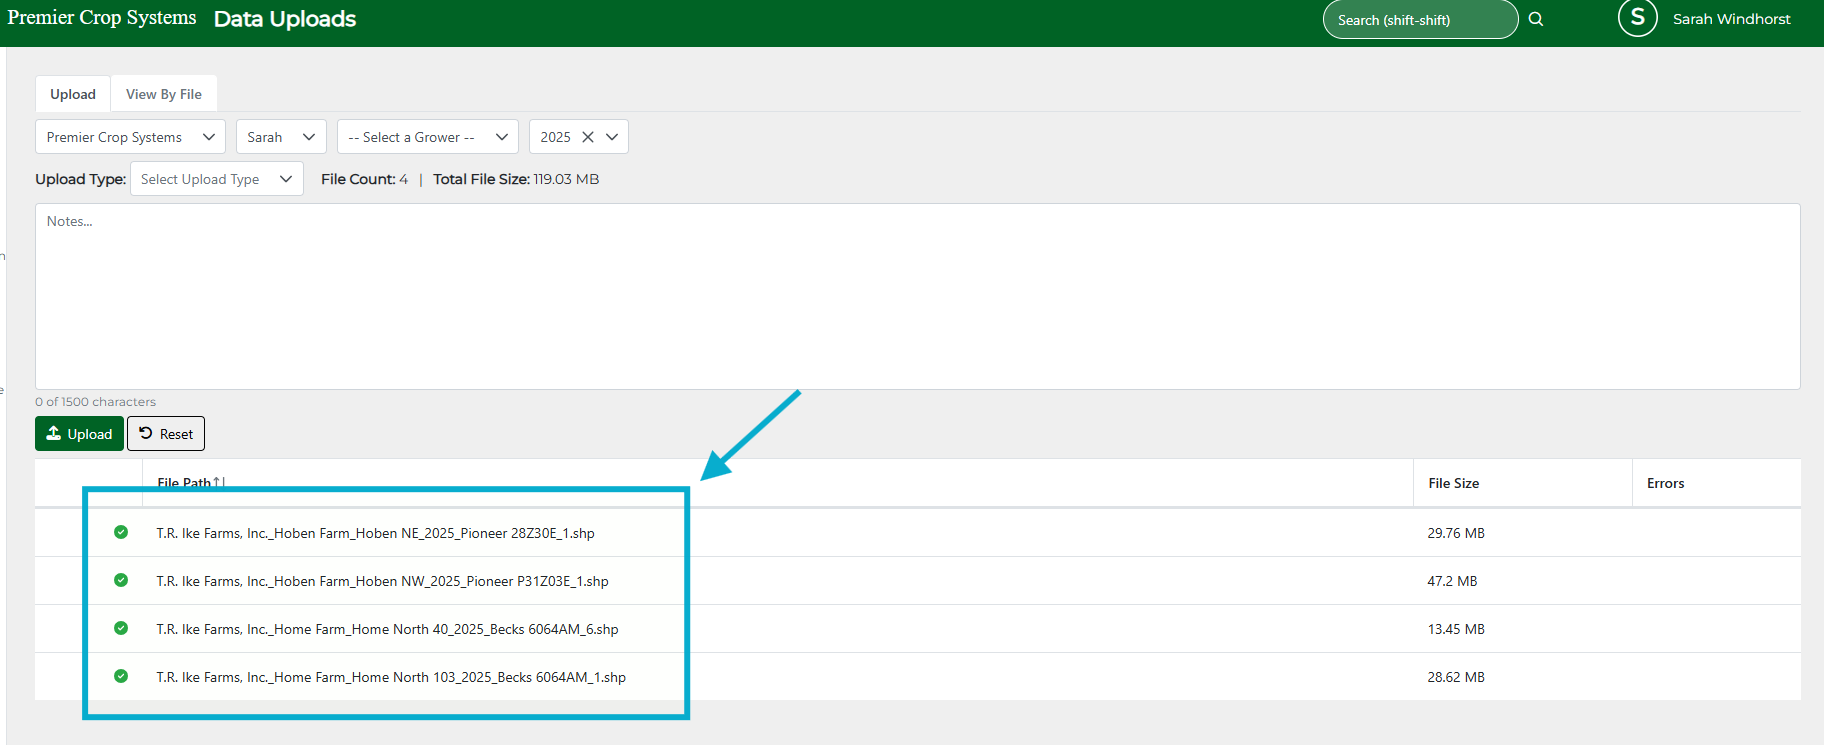The height and width of the screenshot is (745, 1824).
Task: Select the Upload tab
Action: click(x=73, y=94)
